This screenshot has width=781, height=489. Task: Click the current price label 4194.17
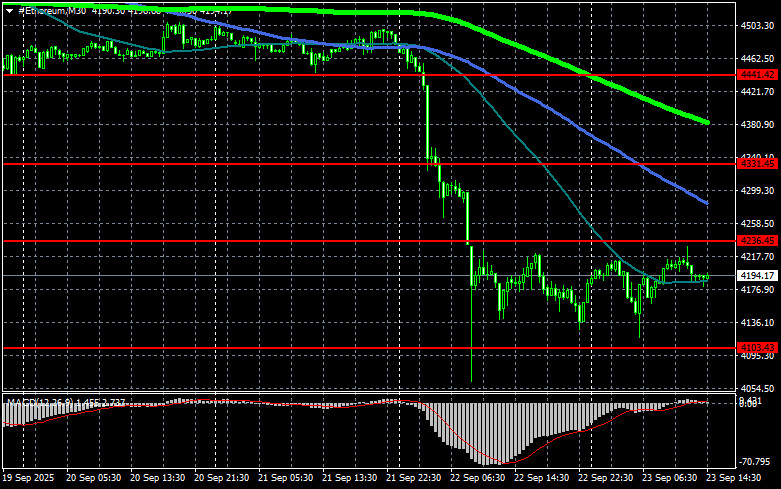(x=758, y=275)
